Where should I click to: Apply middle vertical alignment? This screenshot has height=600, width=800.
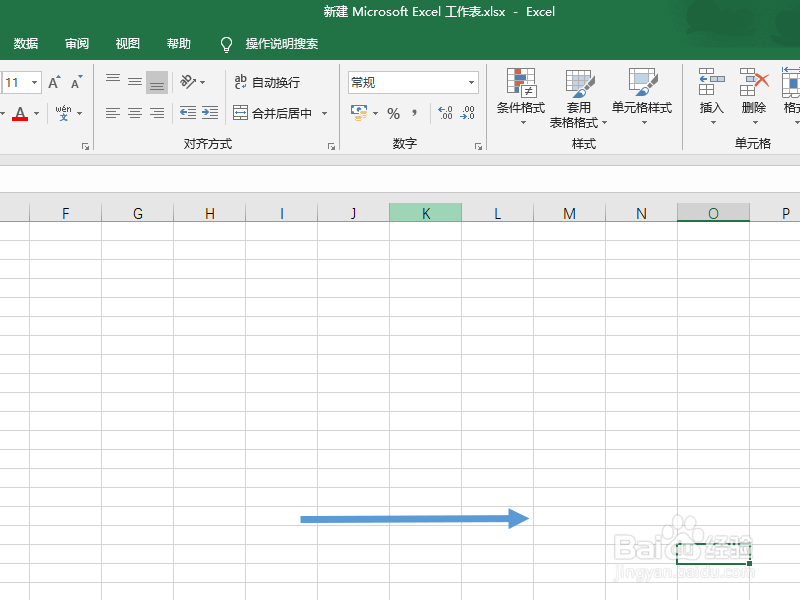135,82
